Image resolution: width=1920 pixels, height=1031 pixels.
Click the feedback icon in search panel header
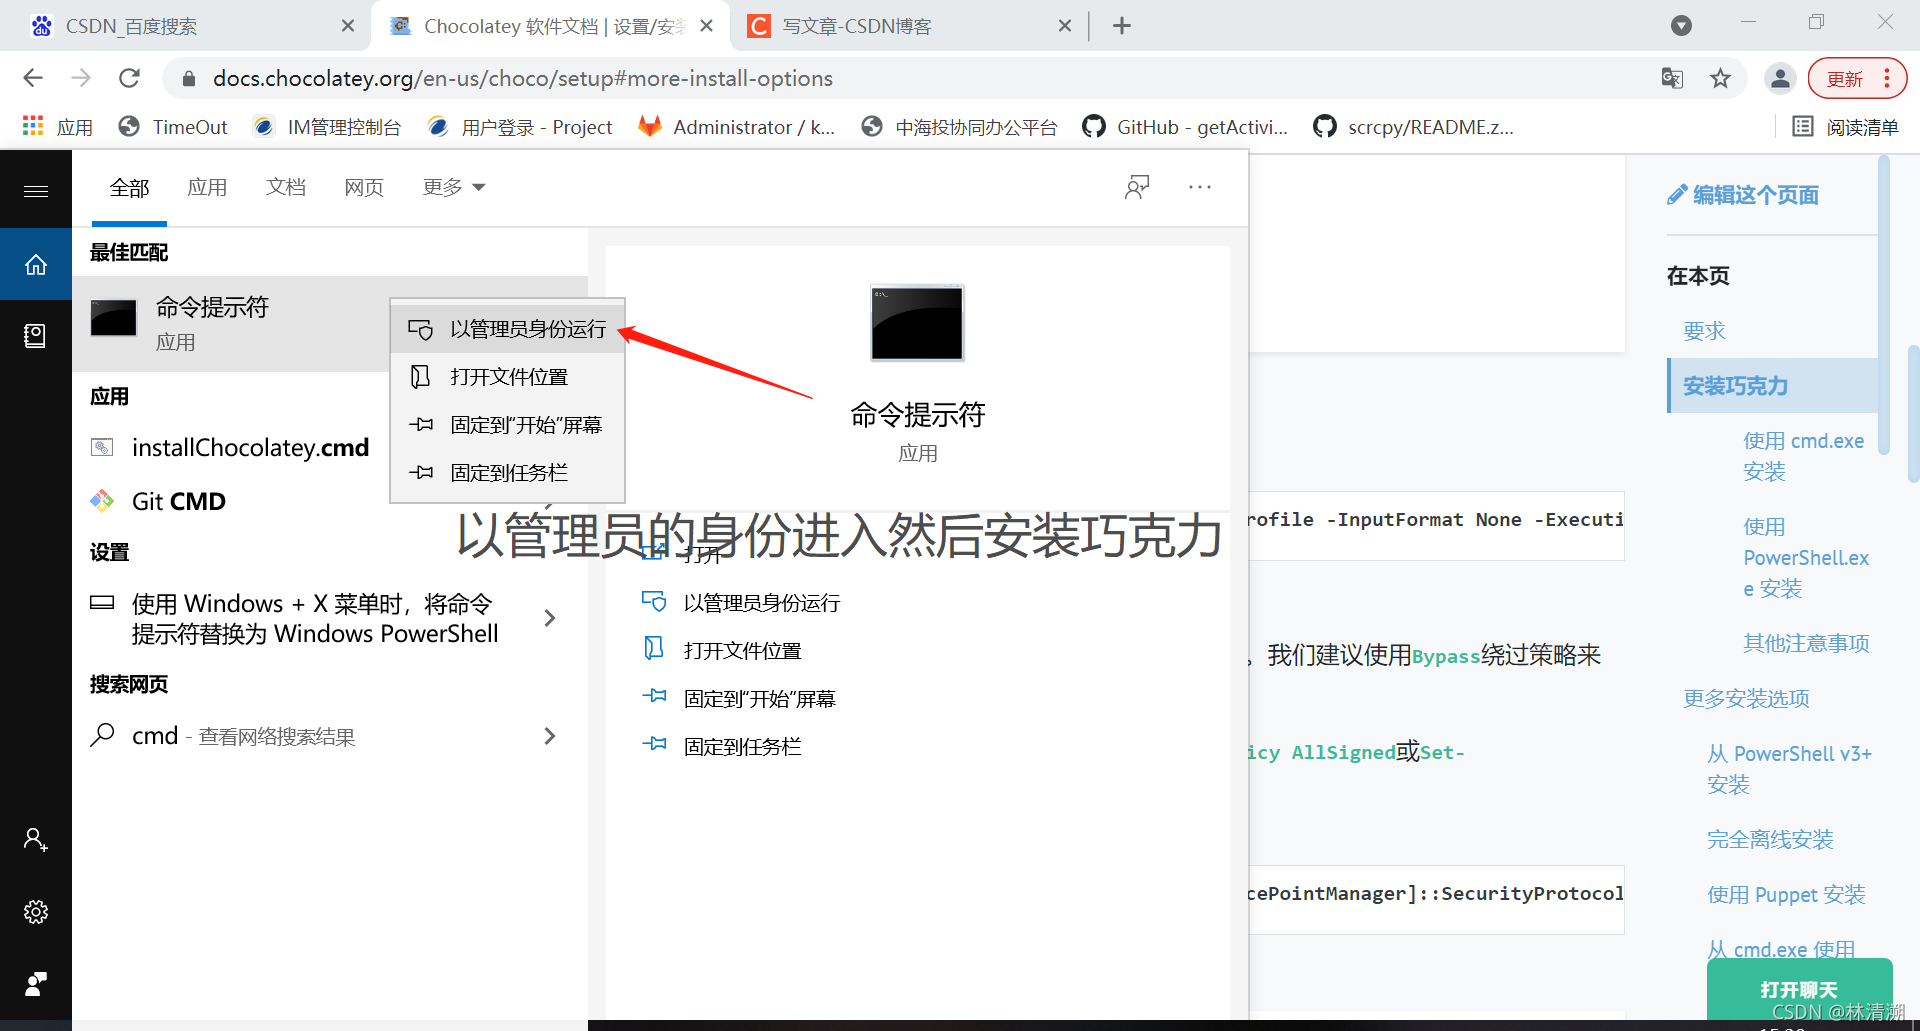1137,187
